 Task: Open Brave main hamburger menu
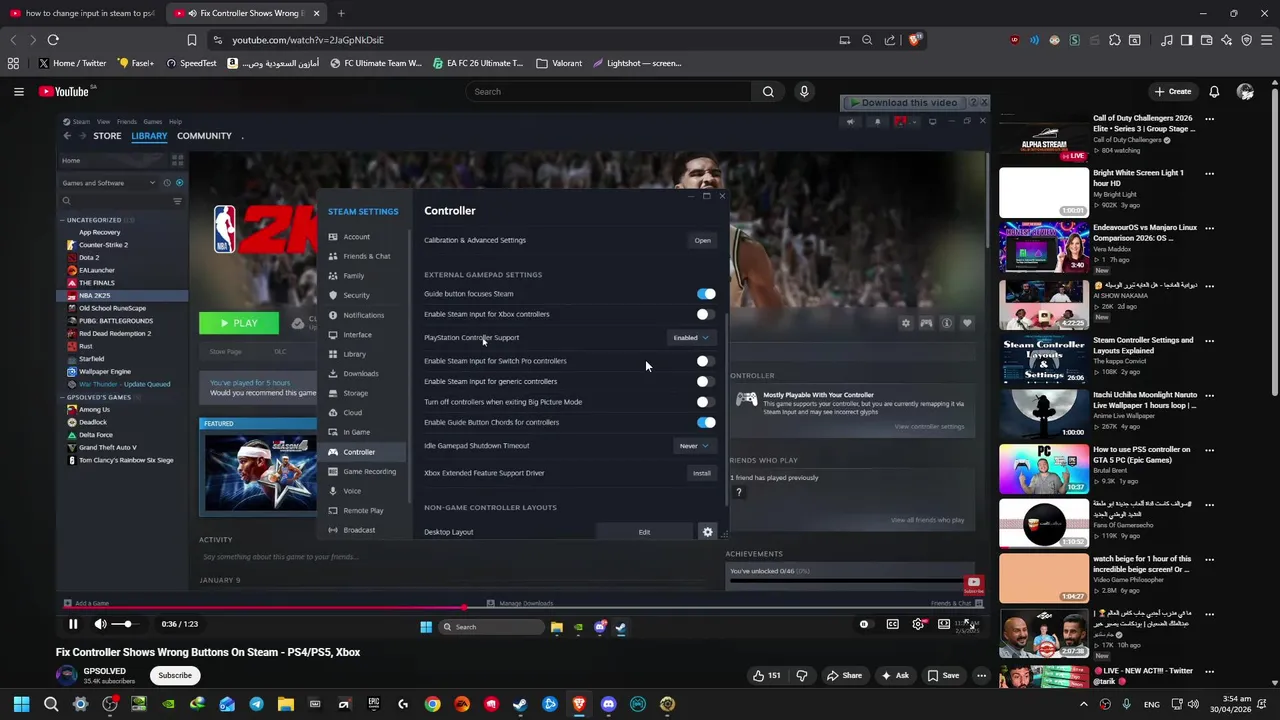[x=1267, y=40]
